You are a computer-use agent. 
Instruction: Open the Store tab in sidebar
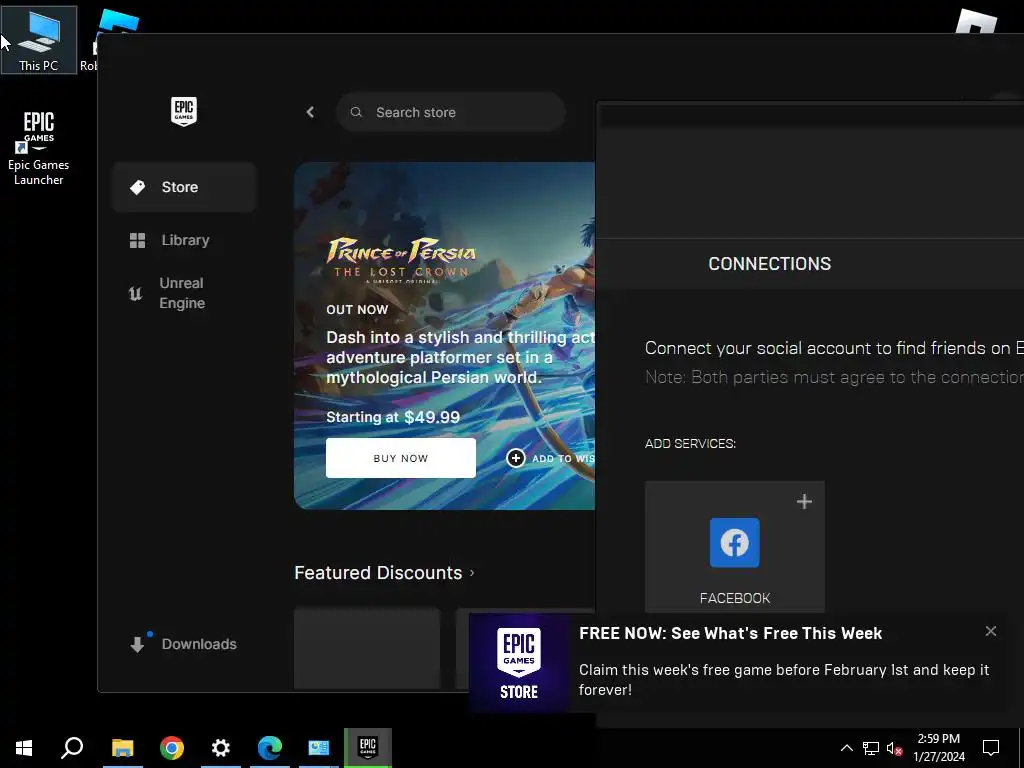click(x=184, y=187)
